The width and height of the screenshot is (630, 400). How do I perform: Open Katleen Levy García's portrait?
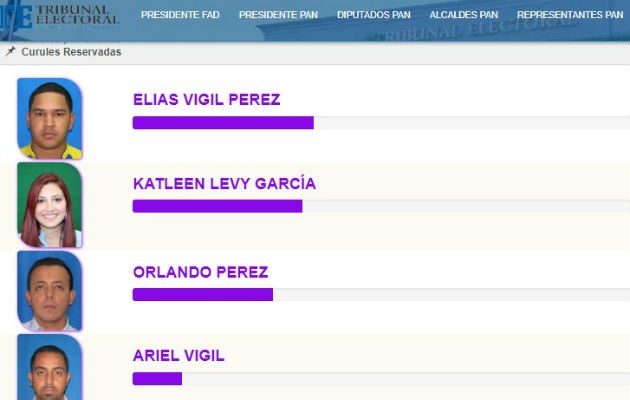(50, 205)
